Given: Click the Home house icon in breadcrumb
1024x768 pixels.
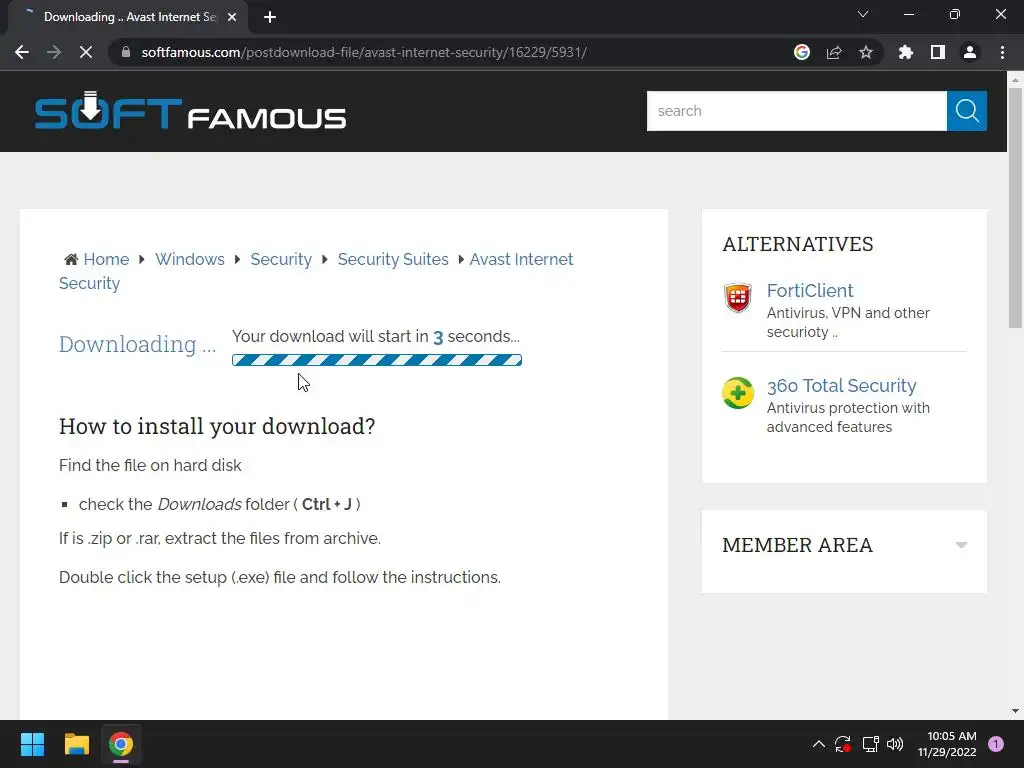Looking at the screenshot, I should (71, 259).
